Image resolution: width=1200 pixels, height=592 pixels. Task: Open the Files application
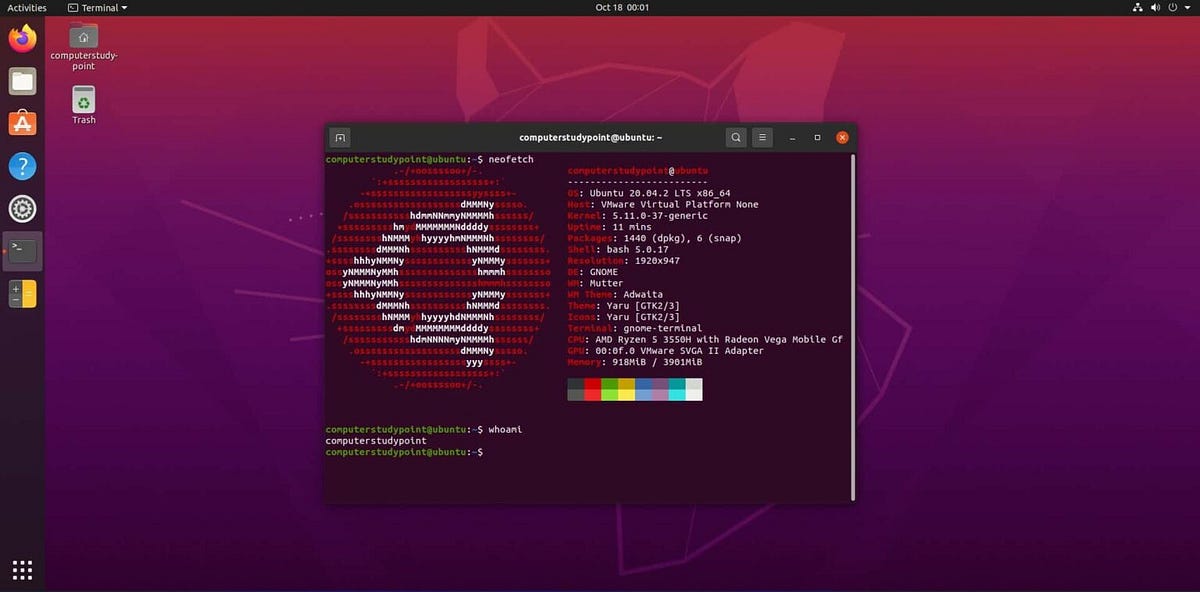22,81
